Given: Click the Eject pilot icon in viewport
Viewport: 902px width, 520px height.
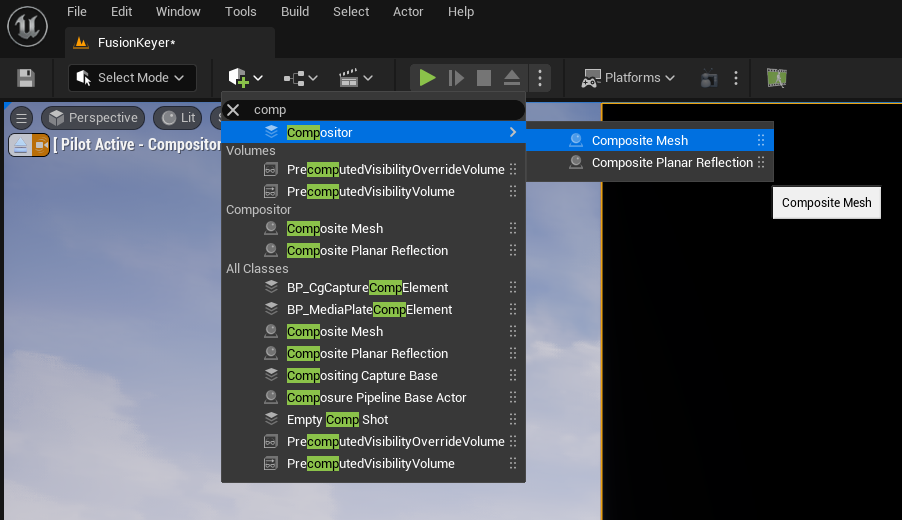Looking at the screenshot, I should 20,145.
